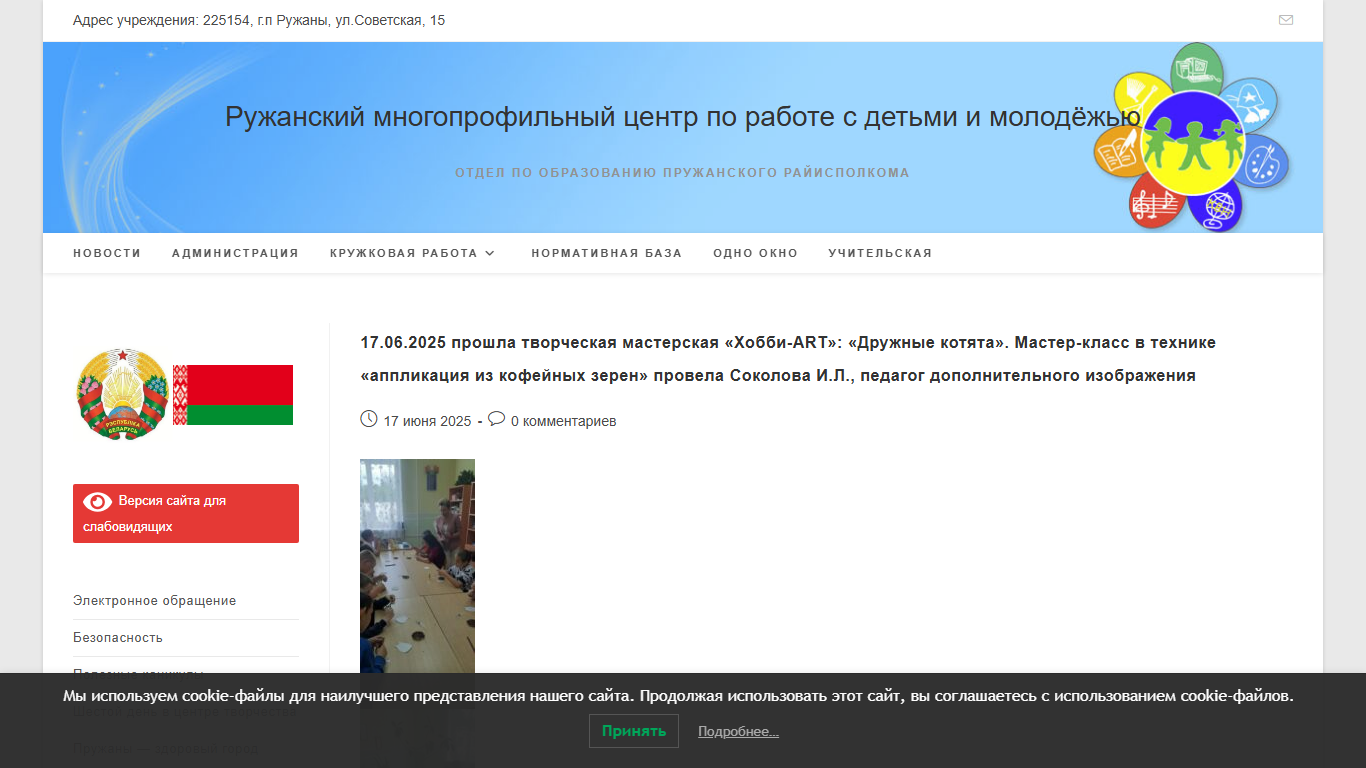Click the Belarus coat of arms image
Viewport: 1366px width, 768px height.
(122, 394)
